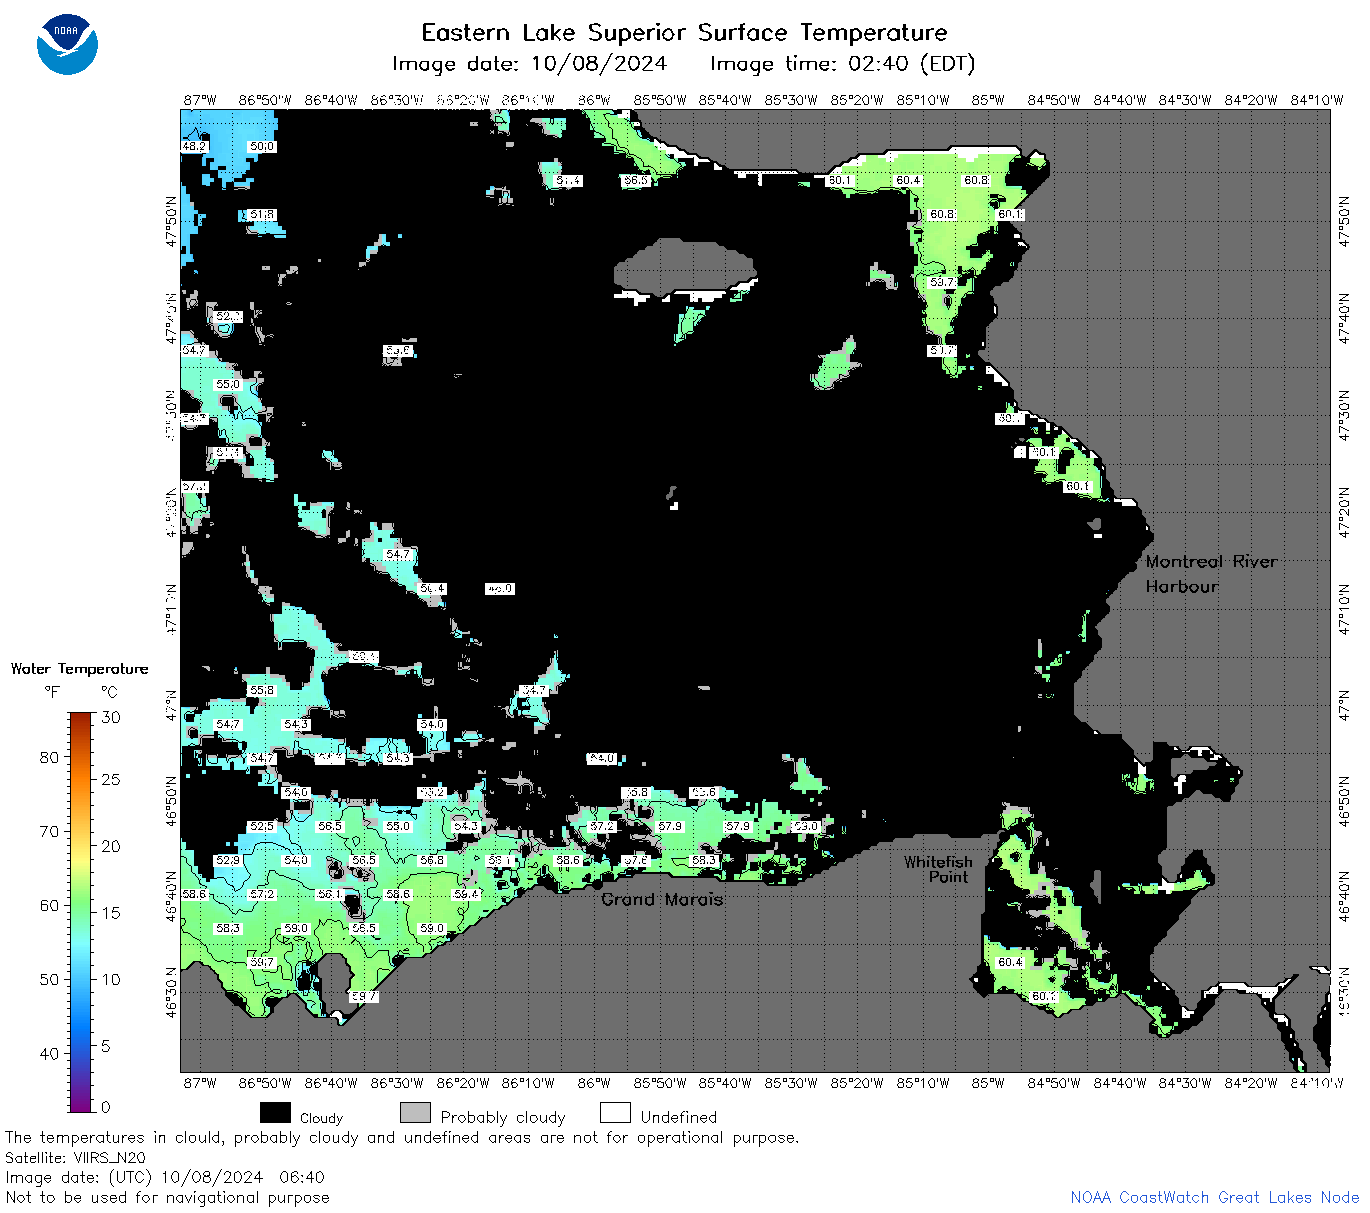Click 85°20'W on the top longitude axis
Image resolution: width=1370 pixels, height=1213 pixels.
(858, 100)
